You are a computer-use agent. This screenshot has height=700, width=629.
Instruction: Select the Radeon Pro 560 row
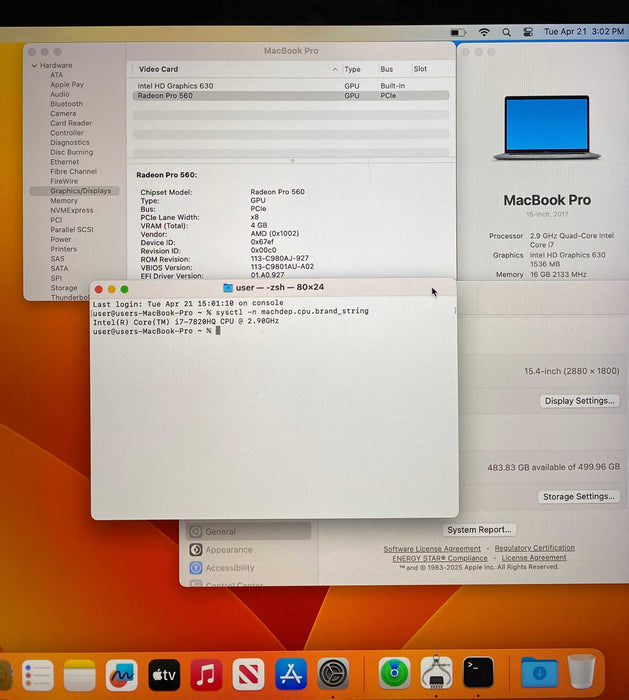click(291, 96)
